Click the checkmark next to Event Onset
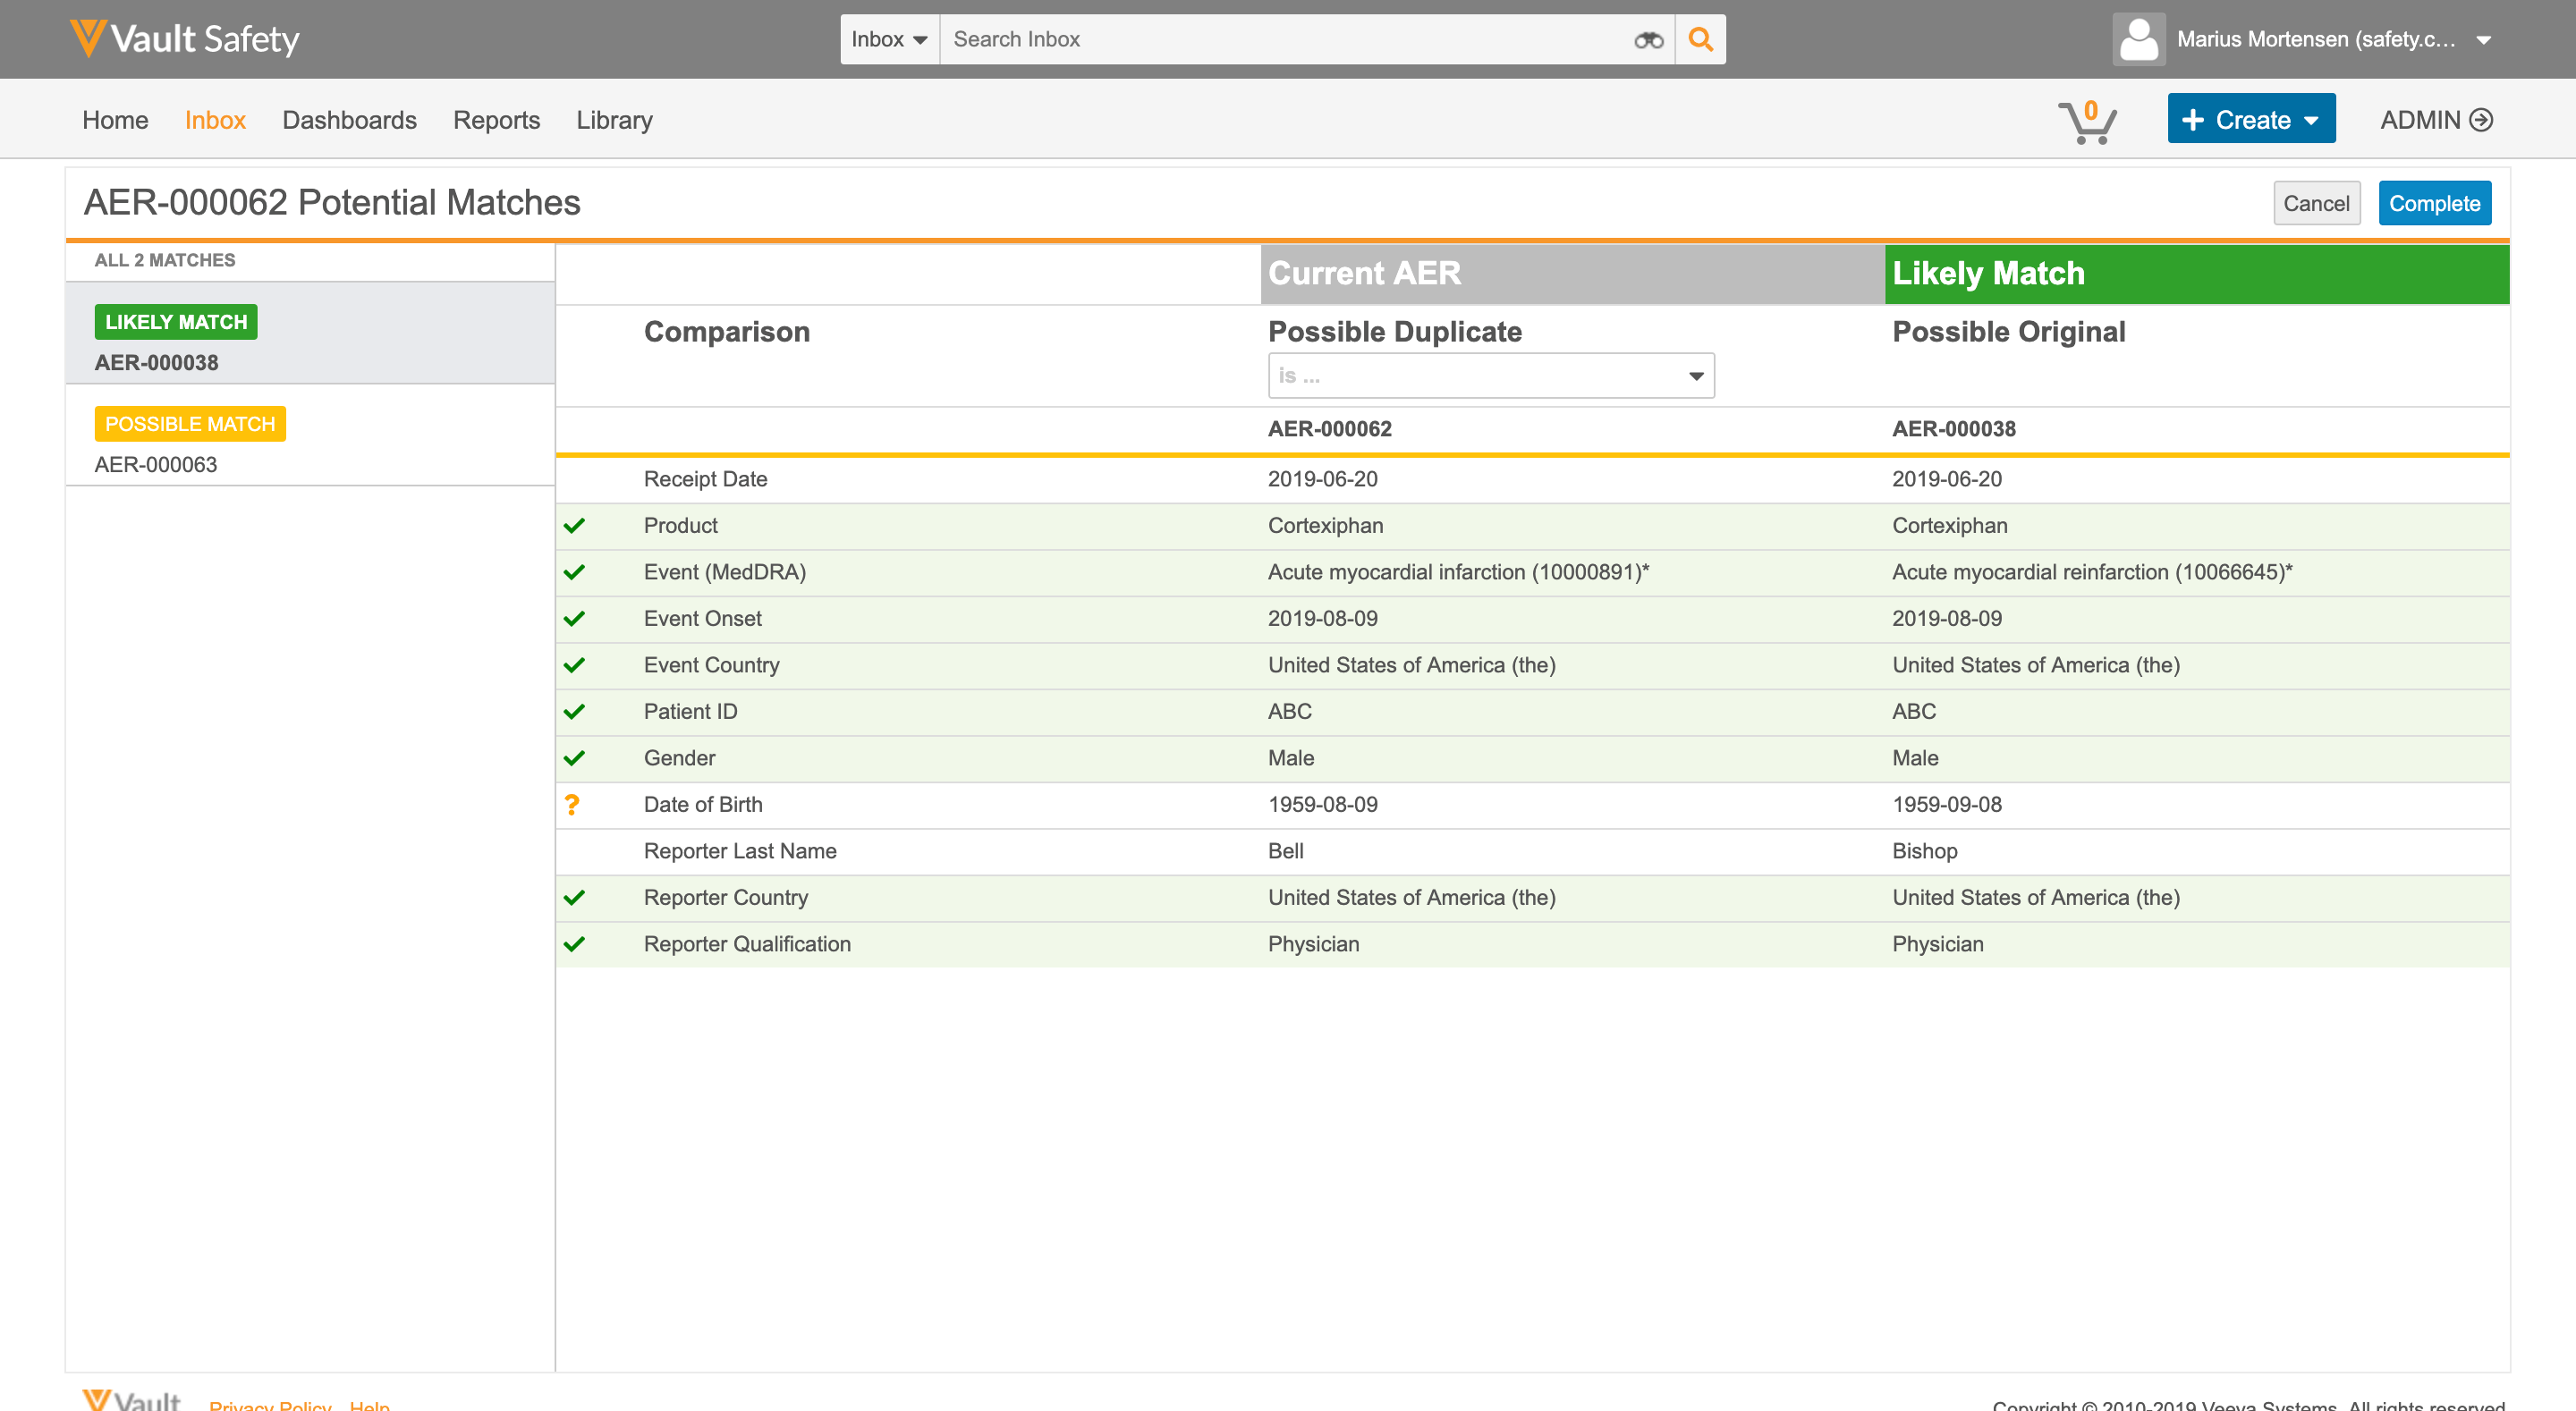Image resolution: width=2576 pixels, height=1411 pixels. pos(574,619)
